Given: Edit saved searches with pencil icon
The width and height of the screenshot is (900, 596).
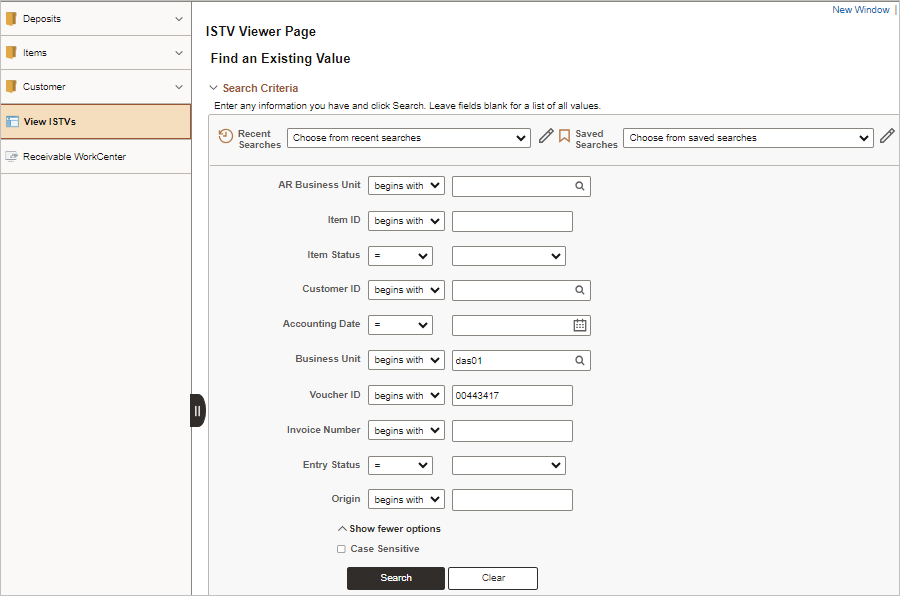Looking at the screenshot, I should pyautogui.click(x=887, y=136).
